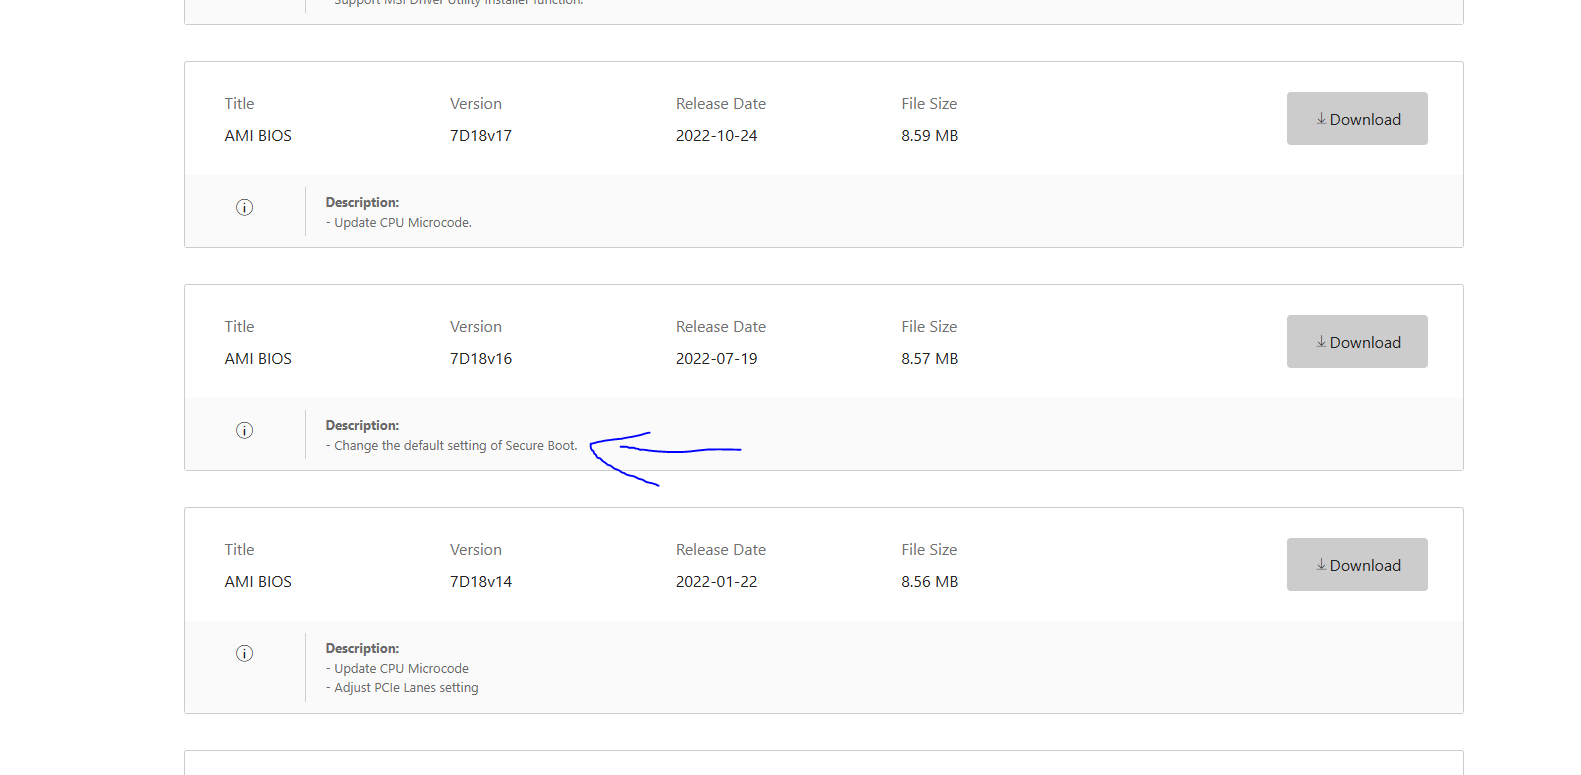The width and height of the screenshot is (1581, 775).
Task: Click the info icon for 7D18v16 description
Action: pyautogui.click(x=244, y=431)
